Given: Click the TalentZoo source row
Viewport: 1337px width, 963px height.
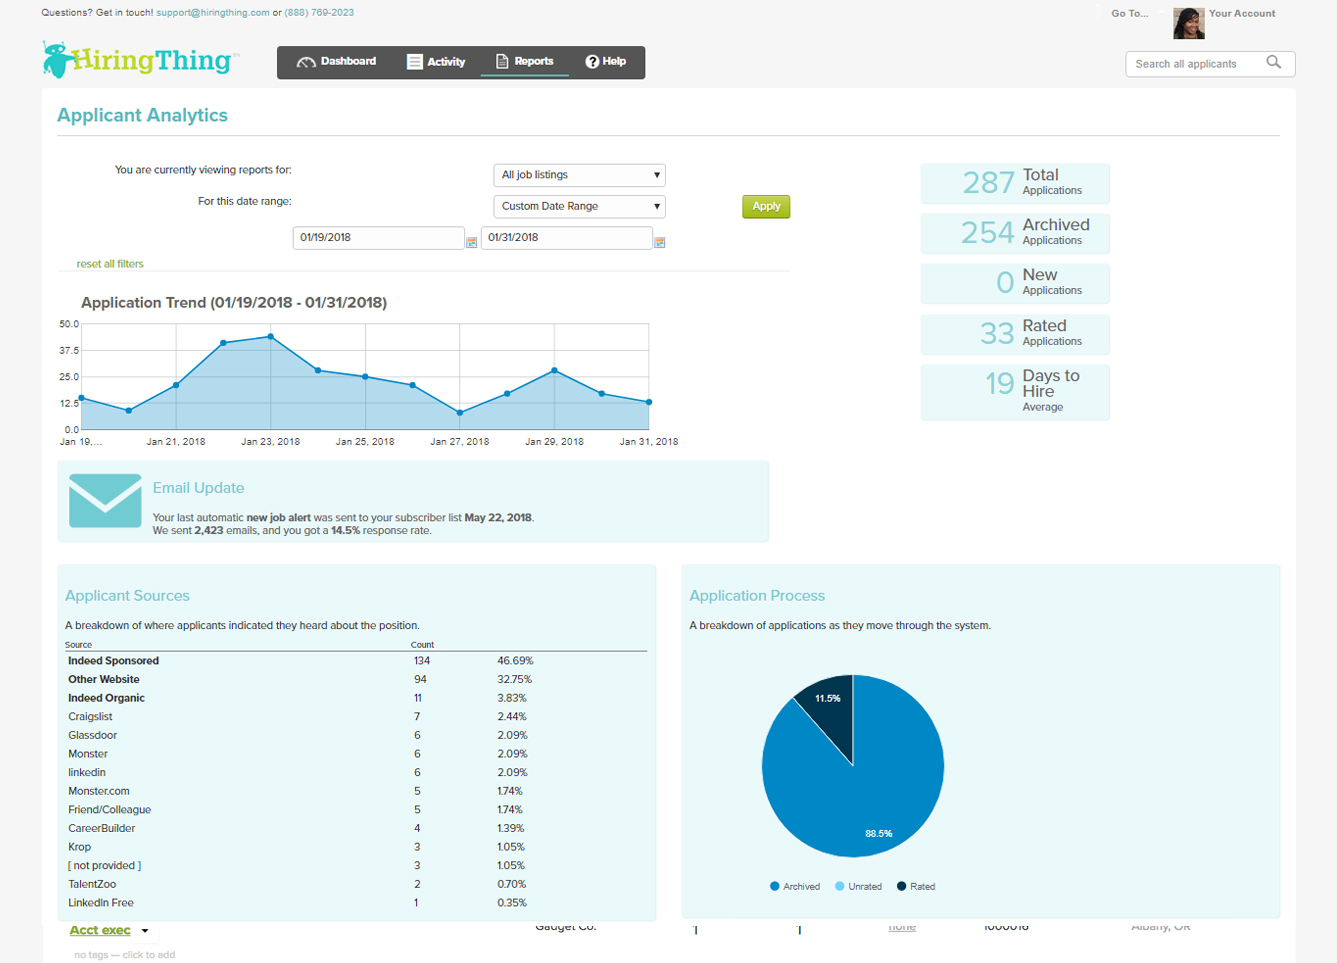Looking at the screenshot, I should [x=356, y=884].
